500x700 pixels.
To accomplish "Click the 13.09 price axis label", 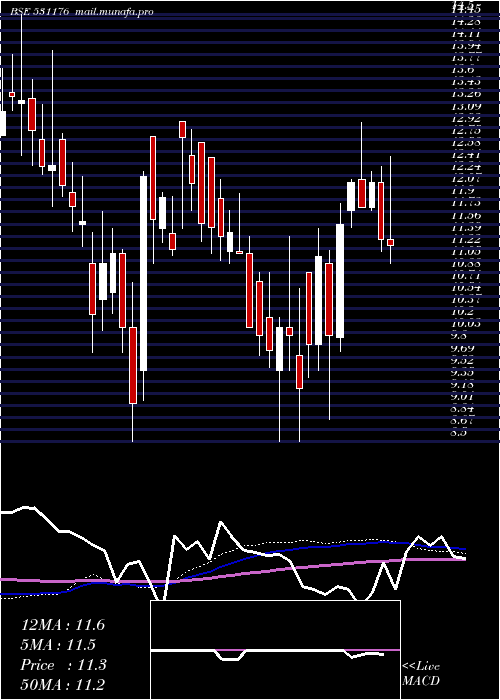I will coord(467,106).
